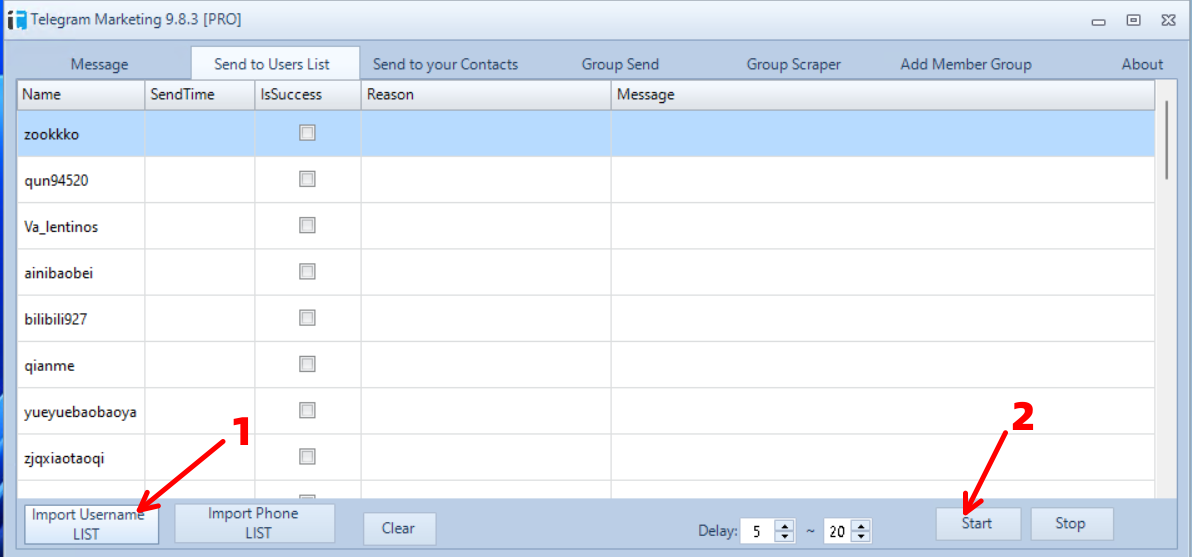Click the Telegram Marketing app icon in title bar

(x=16, y=20)
